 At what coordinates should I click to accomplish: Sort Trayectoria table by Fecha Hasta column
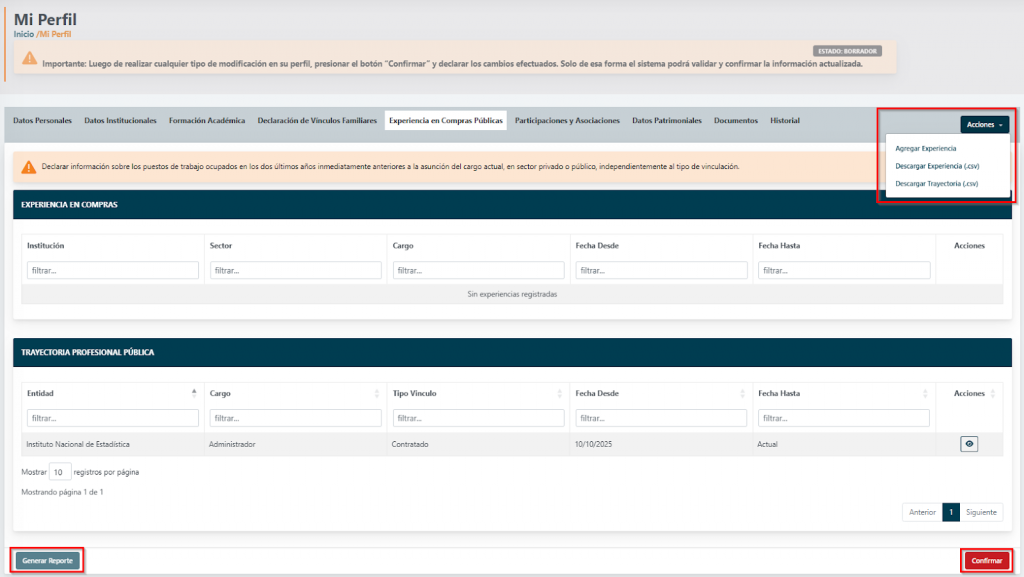925,393
